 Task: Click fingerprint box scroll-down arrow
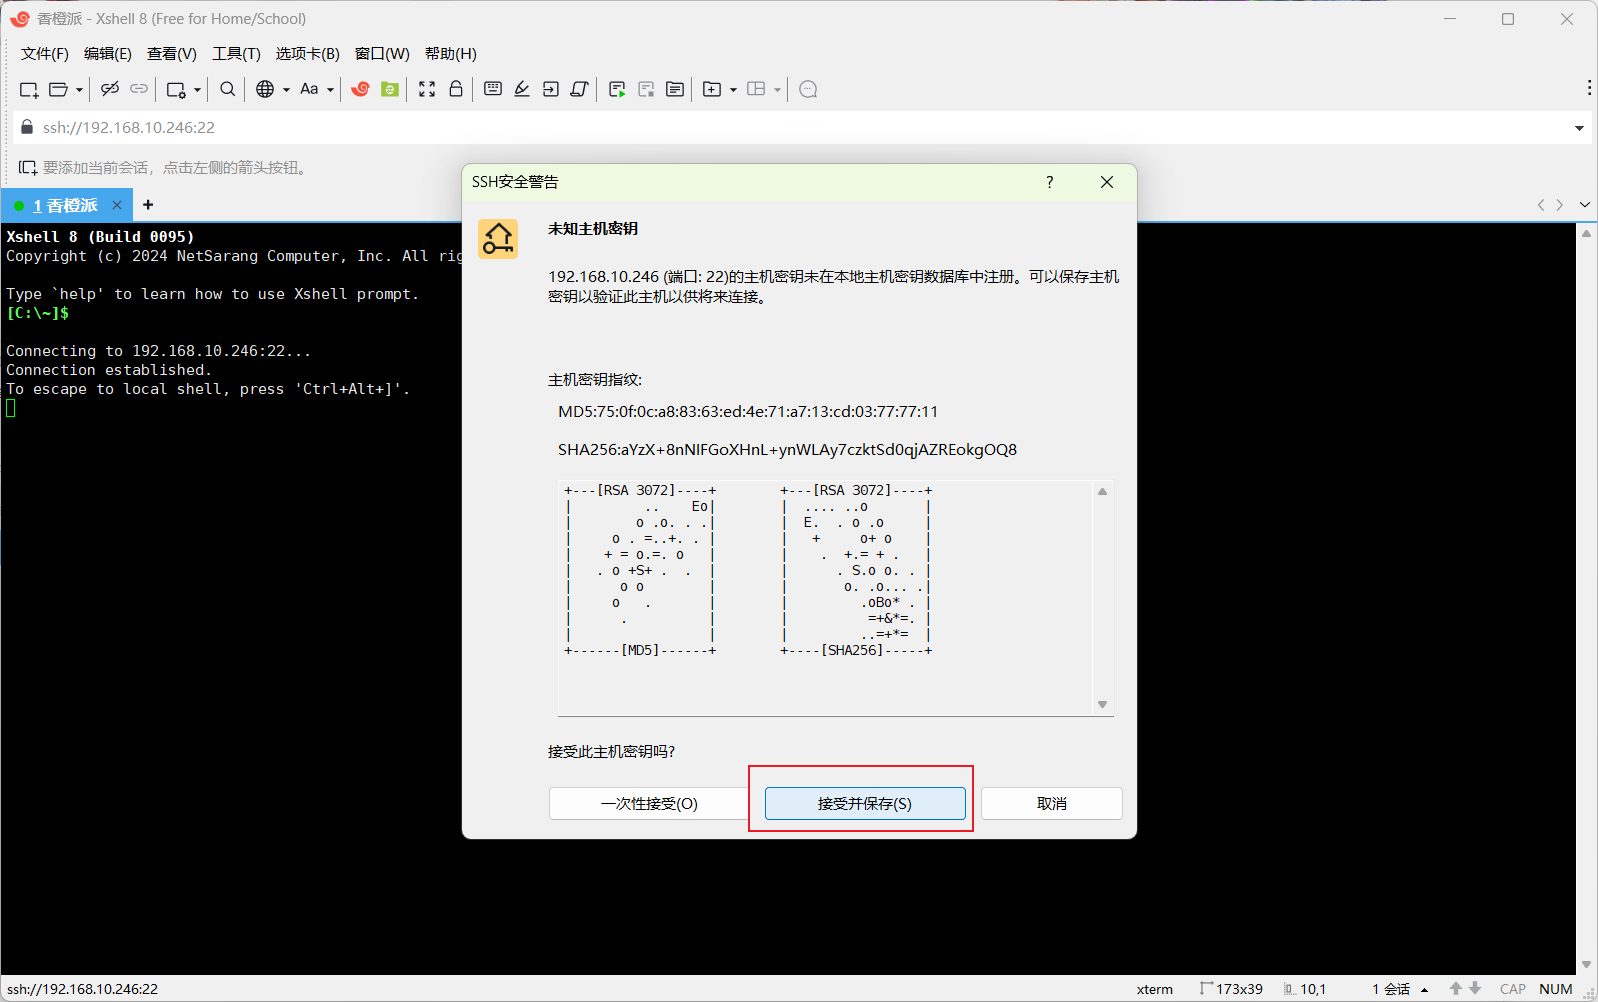(x=1103, y=705)
